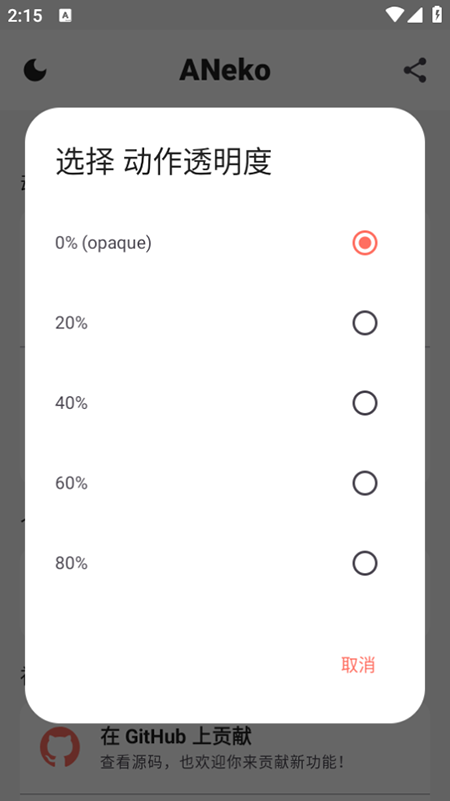The image size is (450, 801).
Task: Click the 选择 动作透明度 dialog title
Action: tap(163, 161)
